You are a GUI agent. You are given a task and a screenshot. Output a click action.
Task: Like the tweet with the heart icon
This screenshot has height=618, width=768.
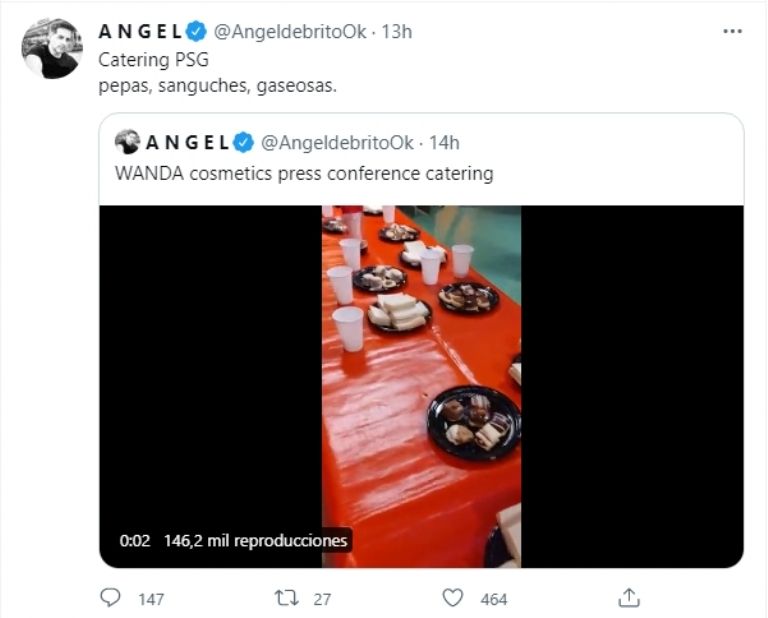point(453,598)
